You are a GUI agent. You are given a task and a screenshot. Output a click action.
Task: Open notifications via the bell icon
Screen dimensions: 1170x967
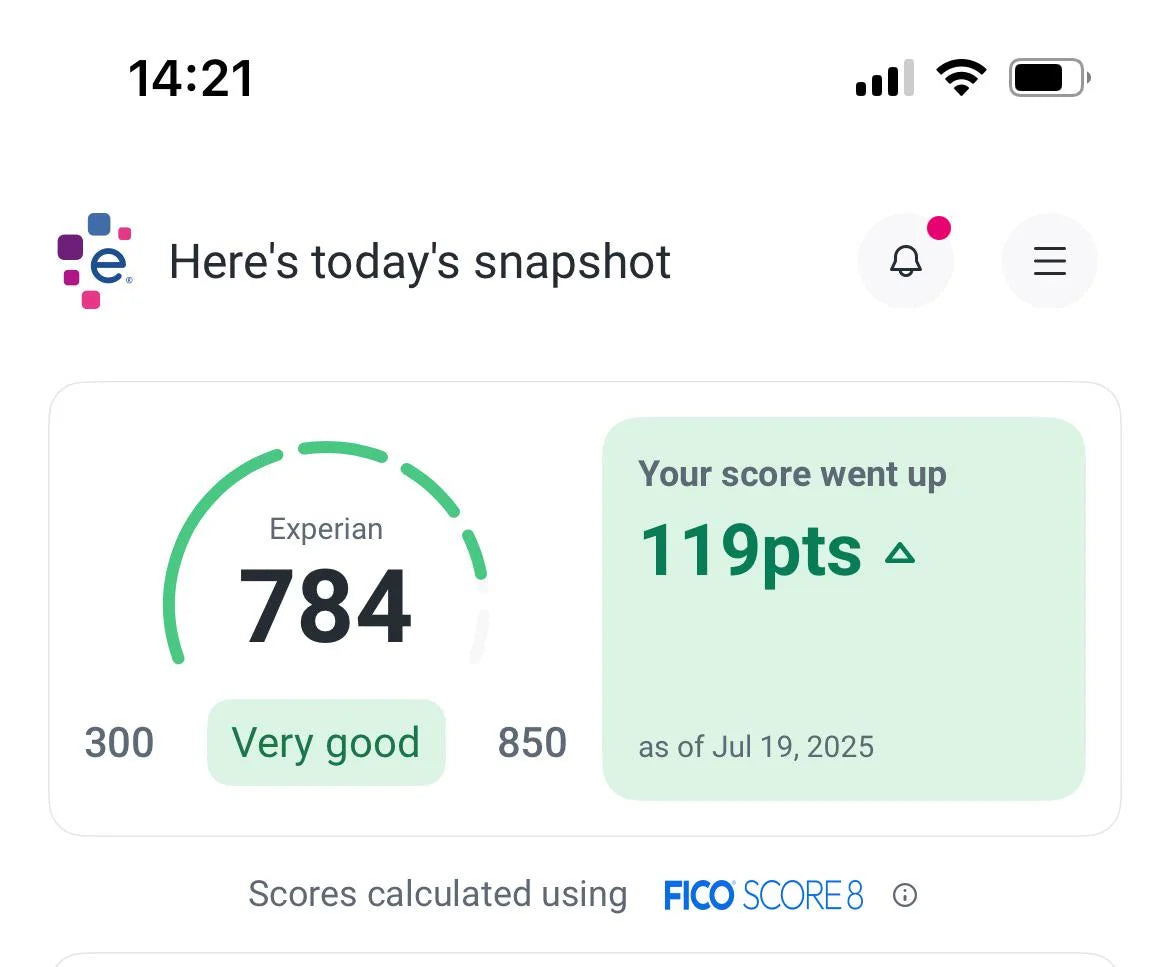coord(906,261)
